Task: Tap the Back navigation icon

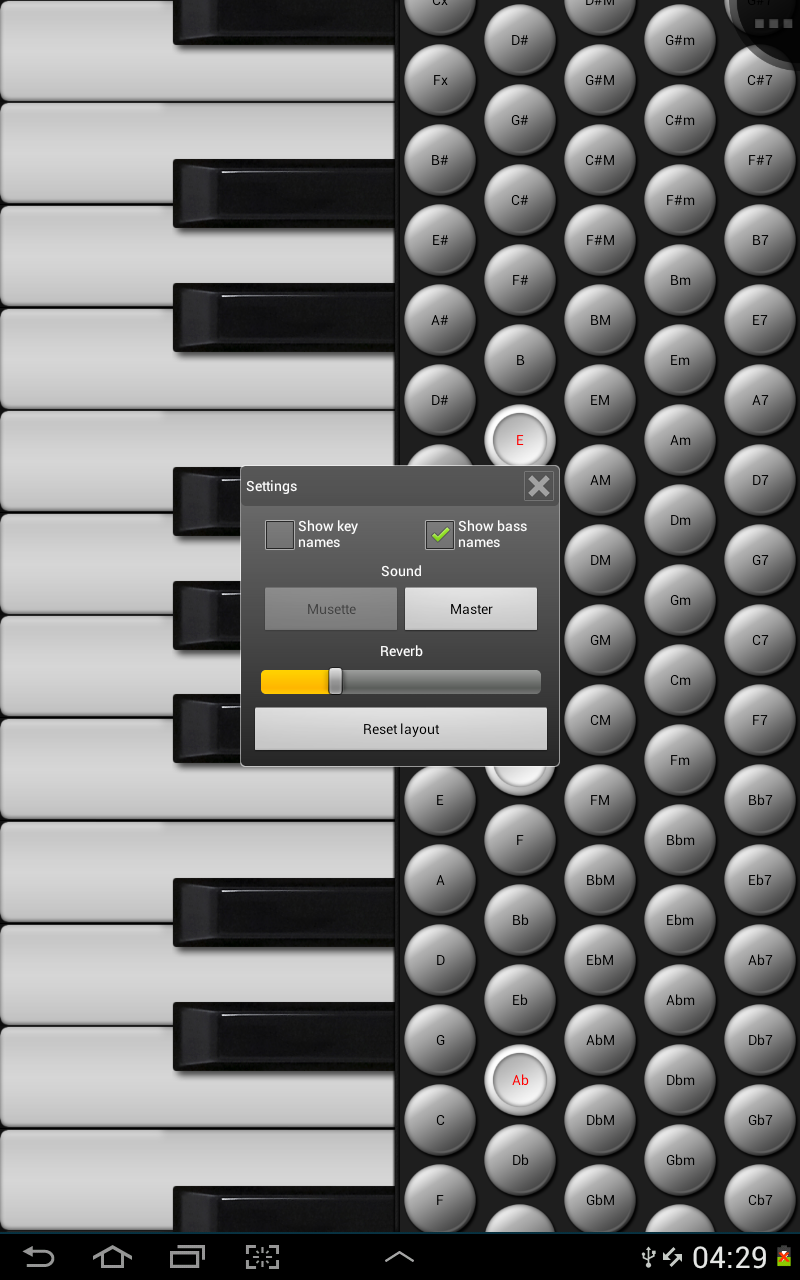Action: pos(37,1257)
